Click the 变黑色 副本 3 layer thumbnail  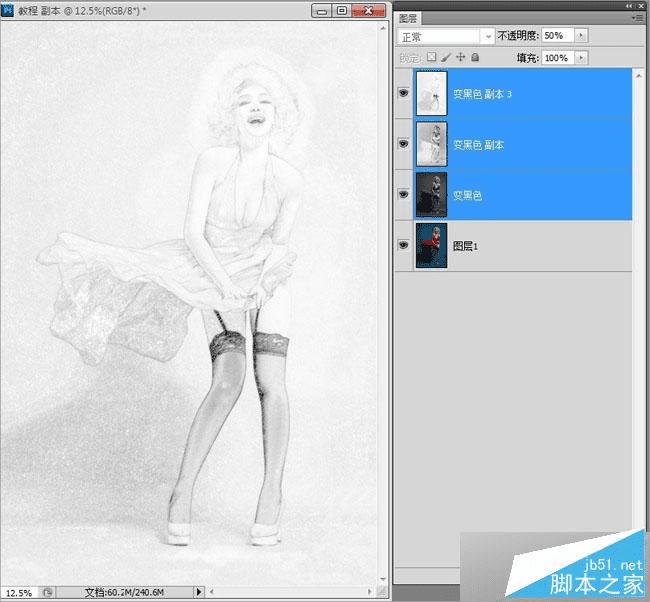coord(432,93)
